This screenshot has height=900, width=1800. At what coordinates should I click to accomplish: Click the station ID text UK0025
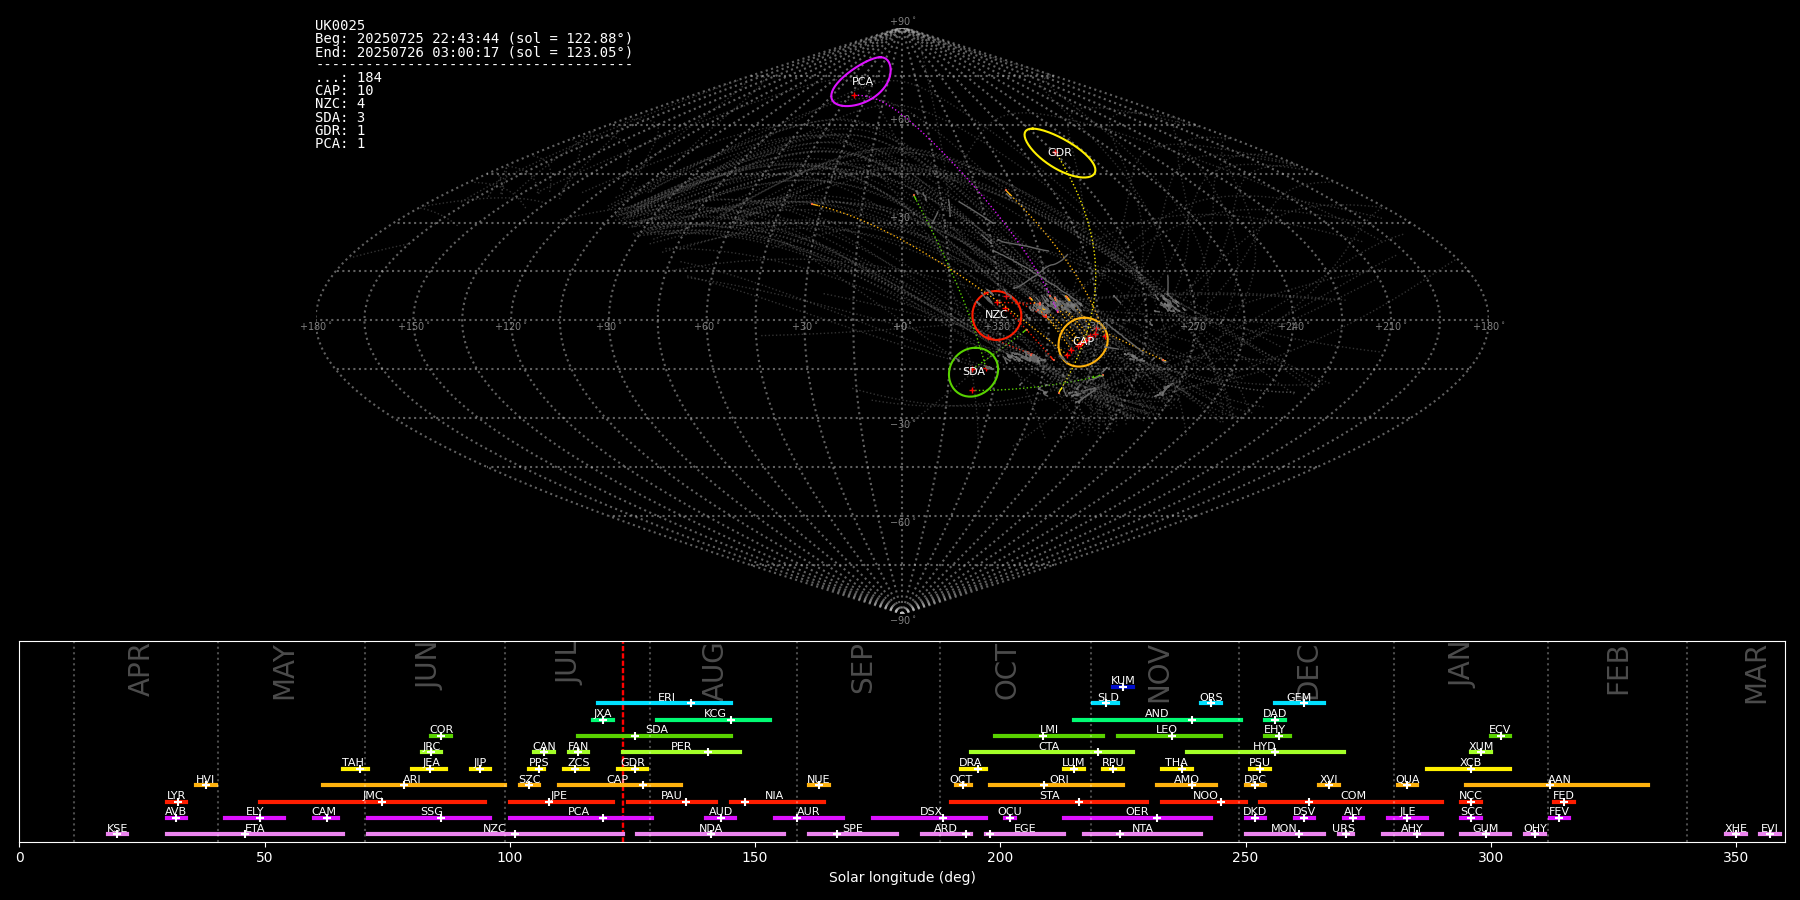(x=340, y=26)
